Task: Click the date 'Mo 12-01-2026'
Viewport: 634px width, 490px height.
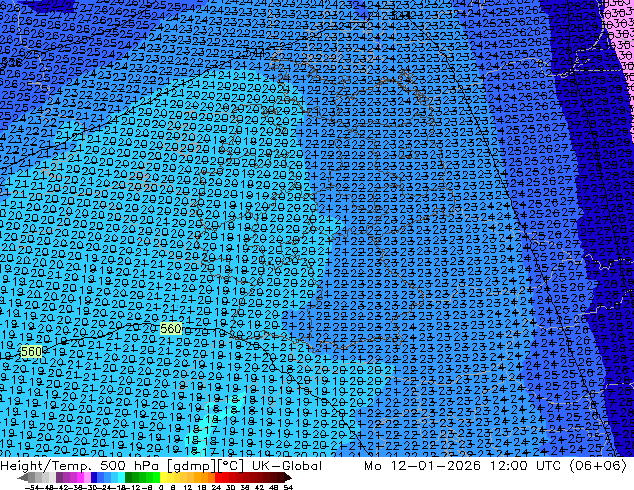Action: click(x=422, y=466)
